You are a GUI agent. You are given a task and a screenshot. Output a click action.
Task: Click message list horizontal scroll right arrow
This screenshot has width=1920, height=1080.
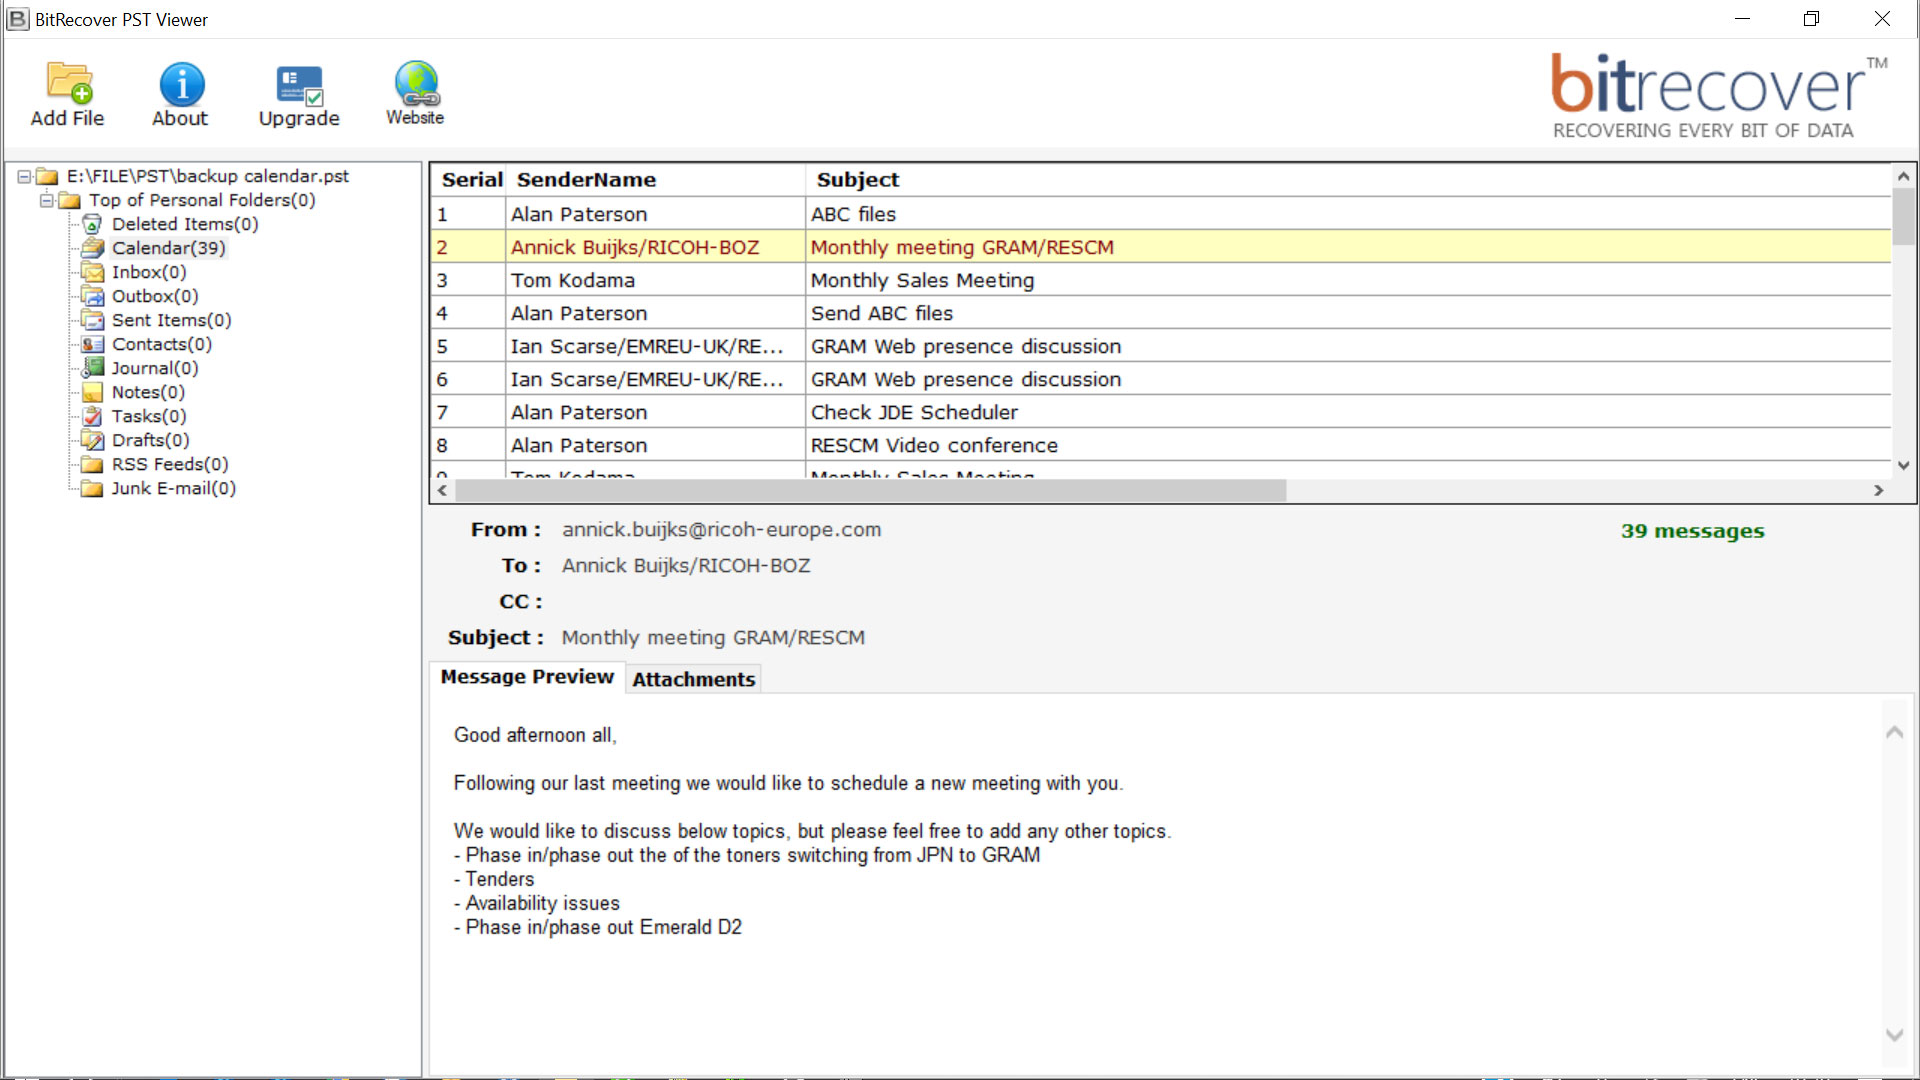point(1878,490)
